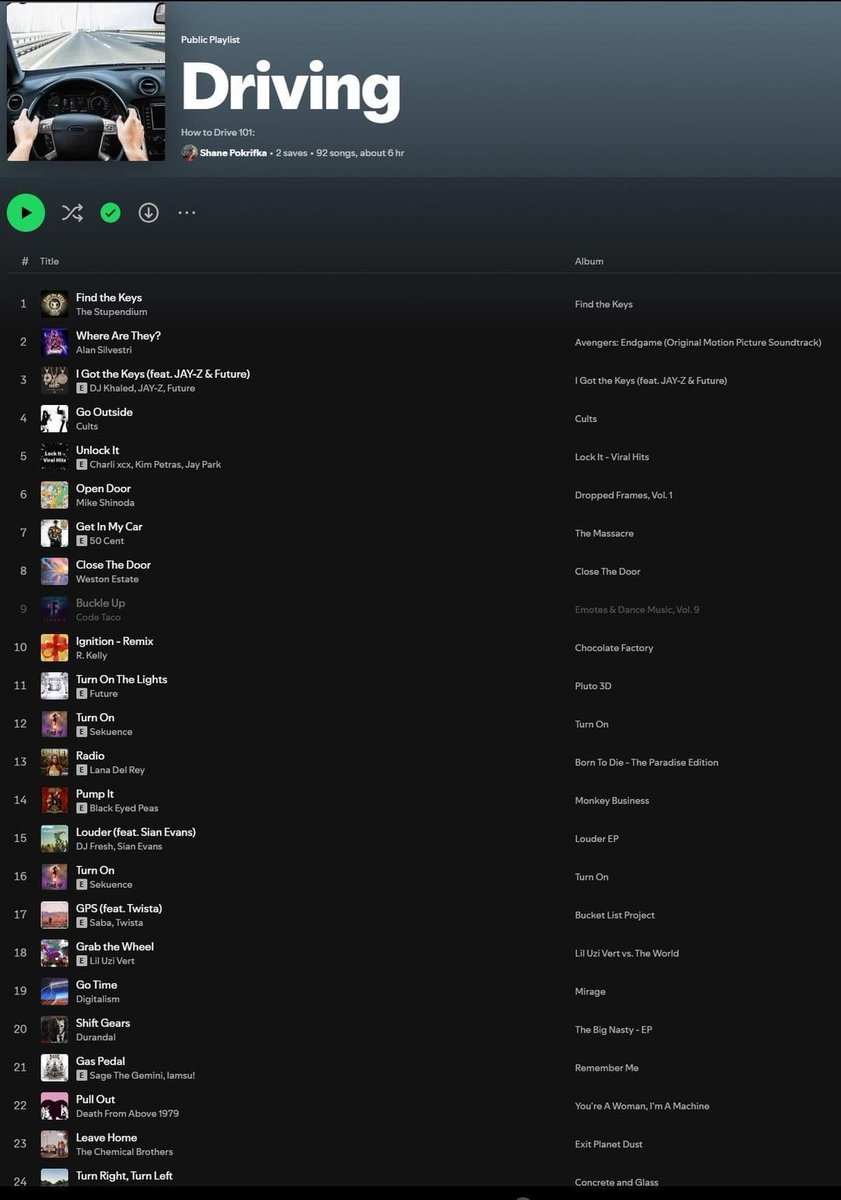Toggle shuffle for the playlist
The width and height of the screenshot is (841, 1200).
tap(72, 212)
